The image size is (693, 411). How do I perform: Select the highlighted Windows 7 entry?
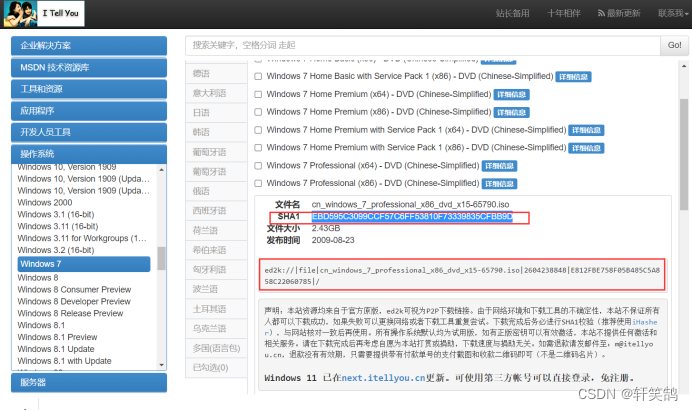point(84,264)
